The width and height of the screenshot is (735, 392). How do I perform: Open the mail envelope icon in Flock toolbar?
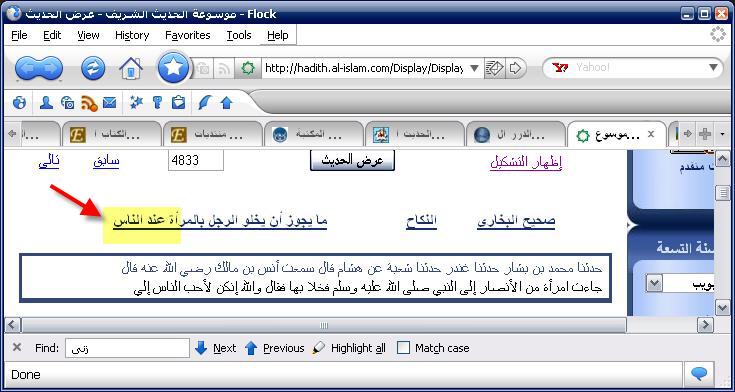click(109, 102)
